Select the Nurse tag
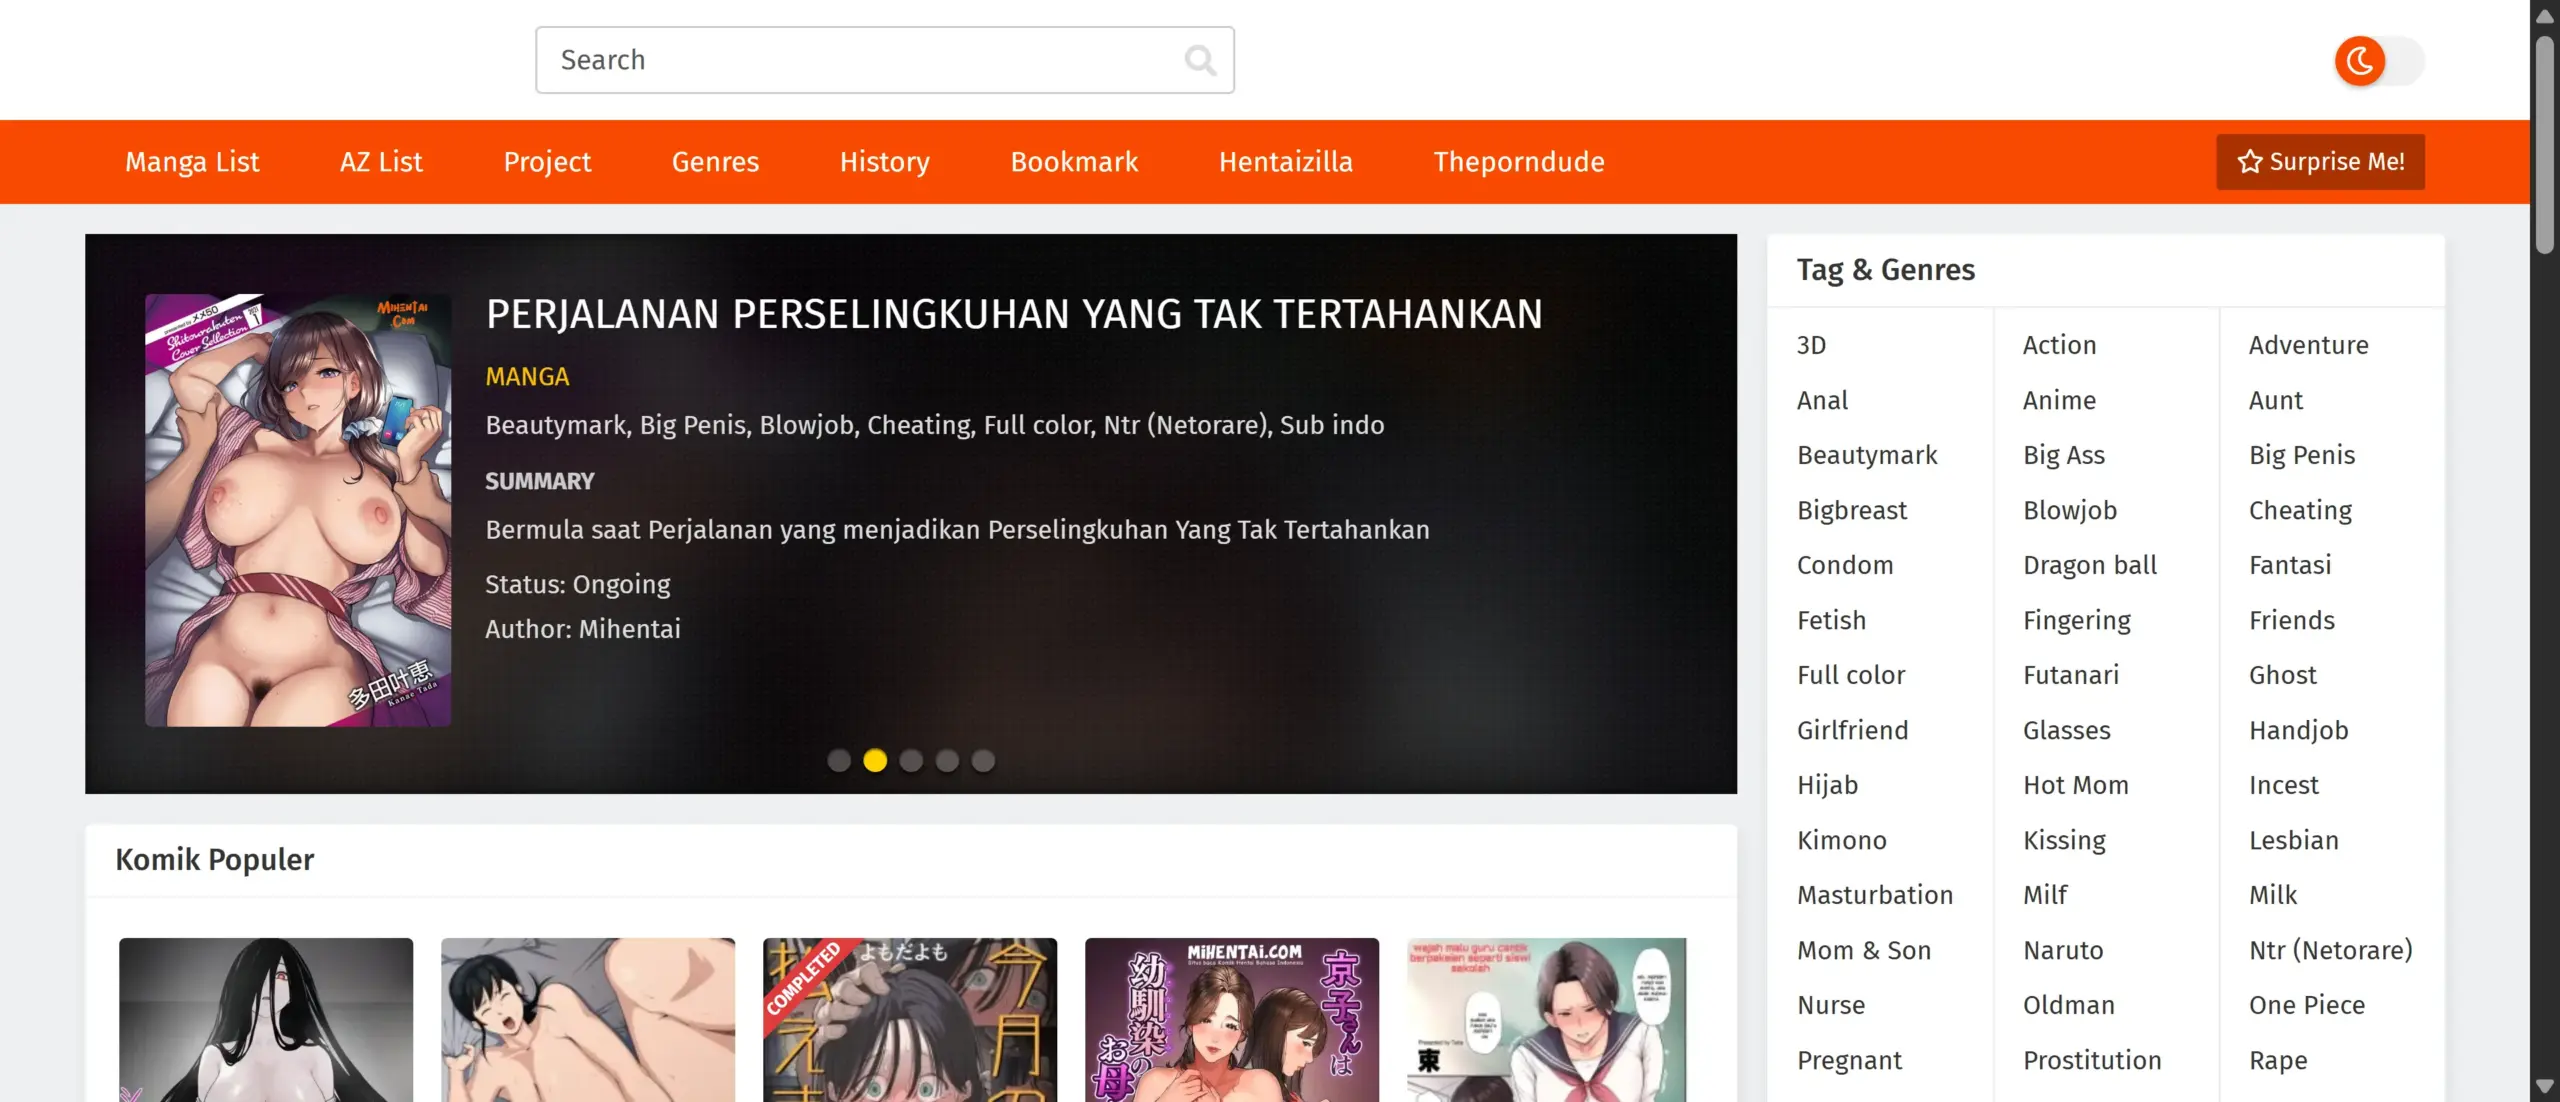The width and height of the screenshot is (2560, 1102). pyautogui.click(x=1831, y=1005)
